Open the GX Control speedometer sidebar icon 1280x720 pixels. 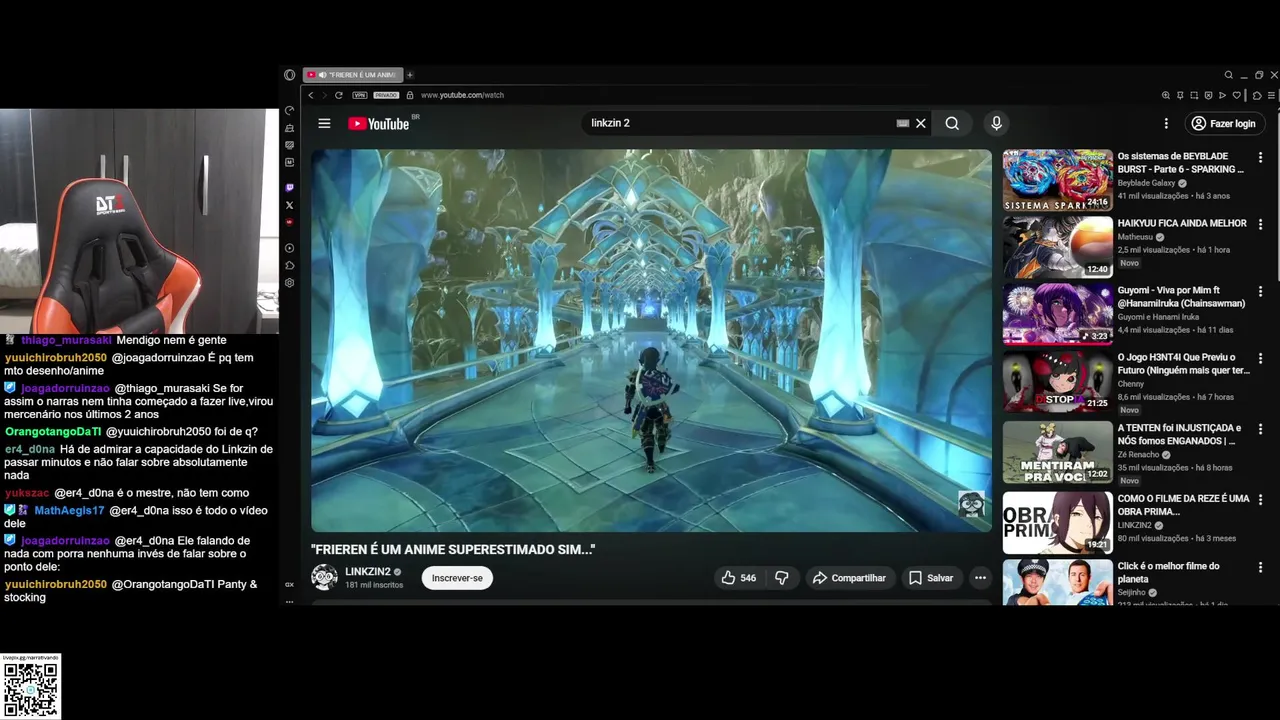pos(289,110)
